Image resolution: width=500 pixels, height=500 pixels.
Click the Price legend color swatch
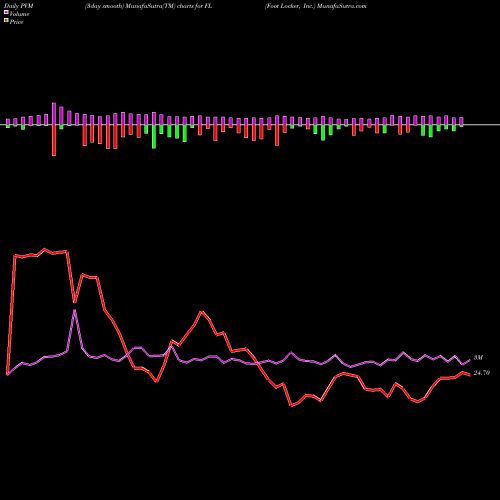(x=6, y=20)
